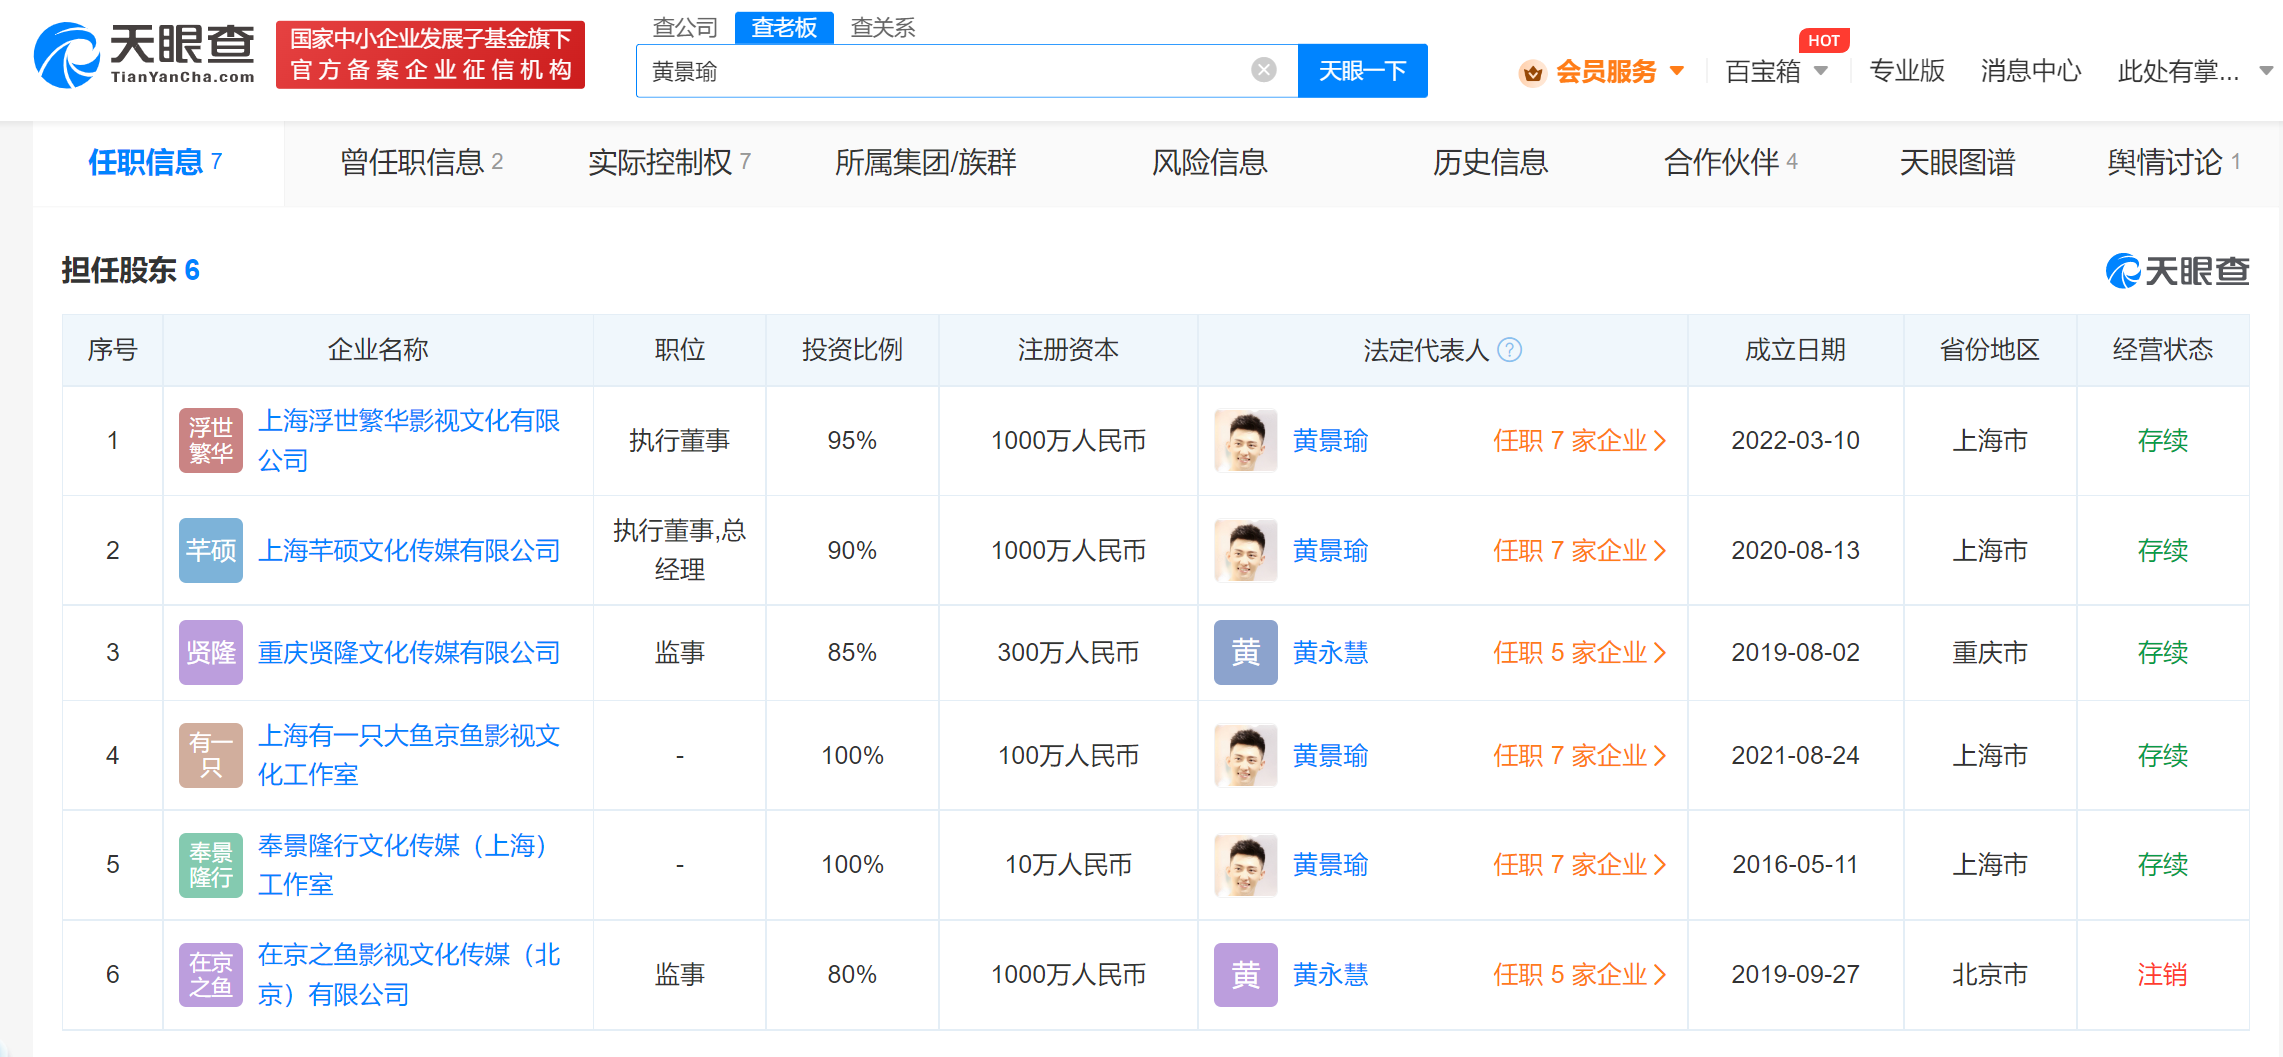Open the 舆情讨论 tab
Image resolution: width=2283 pixels, height=1057 pixels.
pos(2173,162)
